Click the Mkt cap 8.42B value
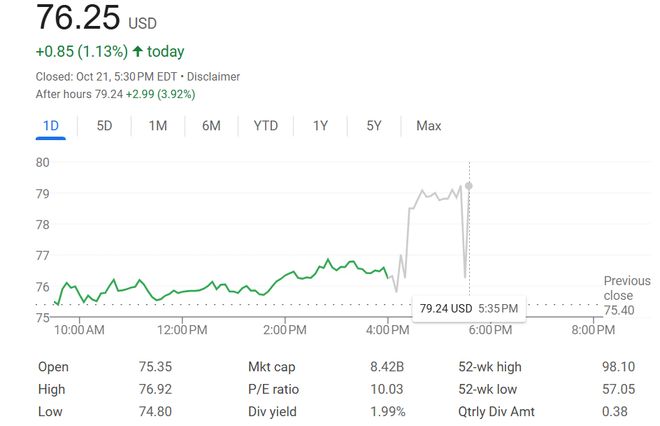Screen dimensions: 660x426 tap(387, 367)
